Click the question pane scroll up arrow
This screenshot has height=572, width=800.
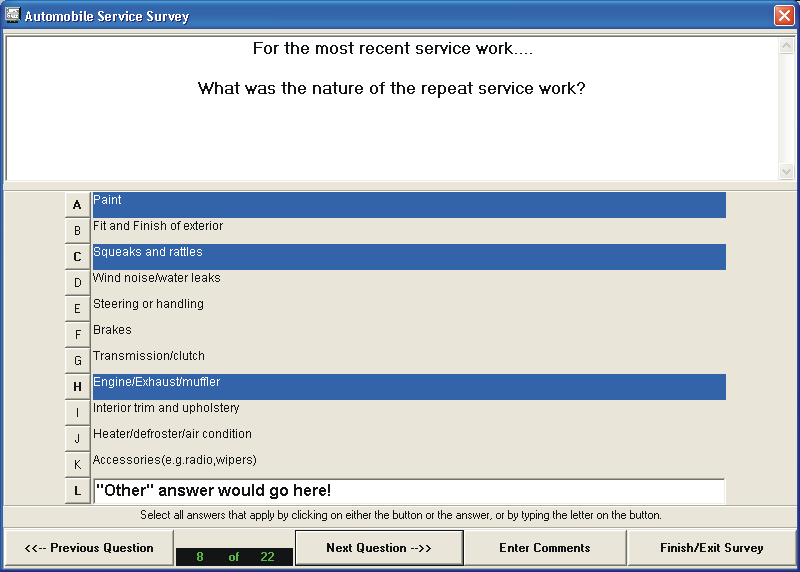(x=786, y=46)
